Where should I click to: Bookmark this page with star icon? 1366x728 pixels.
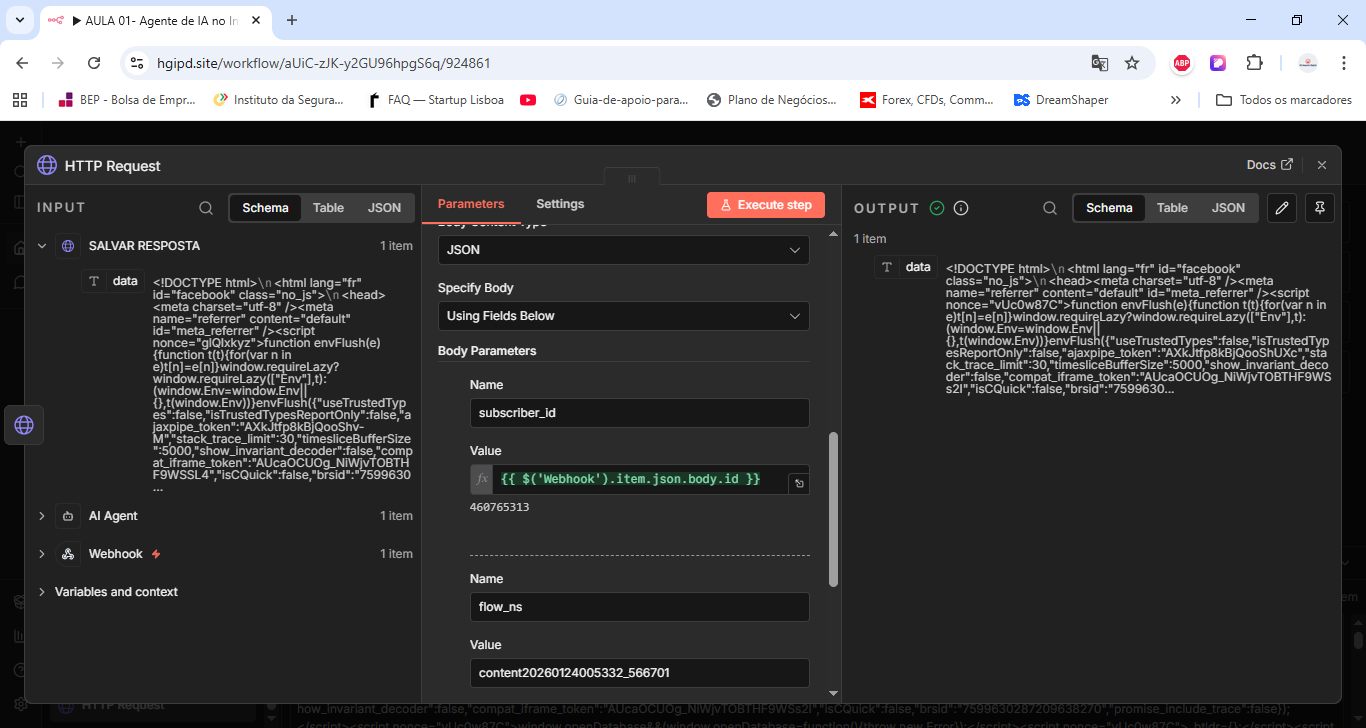[x=1132, y=63]
